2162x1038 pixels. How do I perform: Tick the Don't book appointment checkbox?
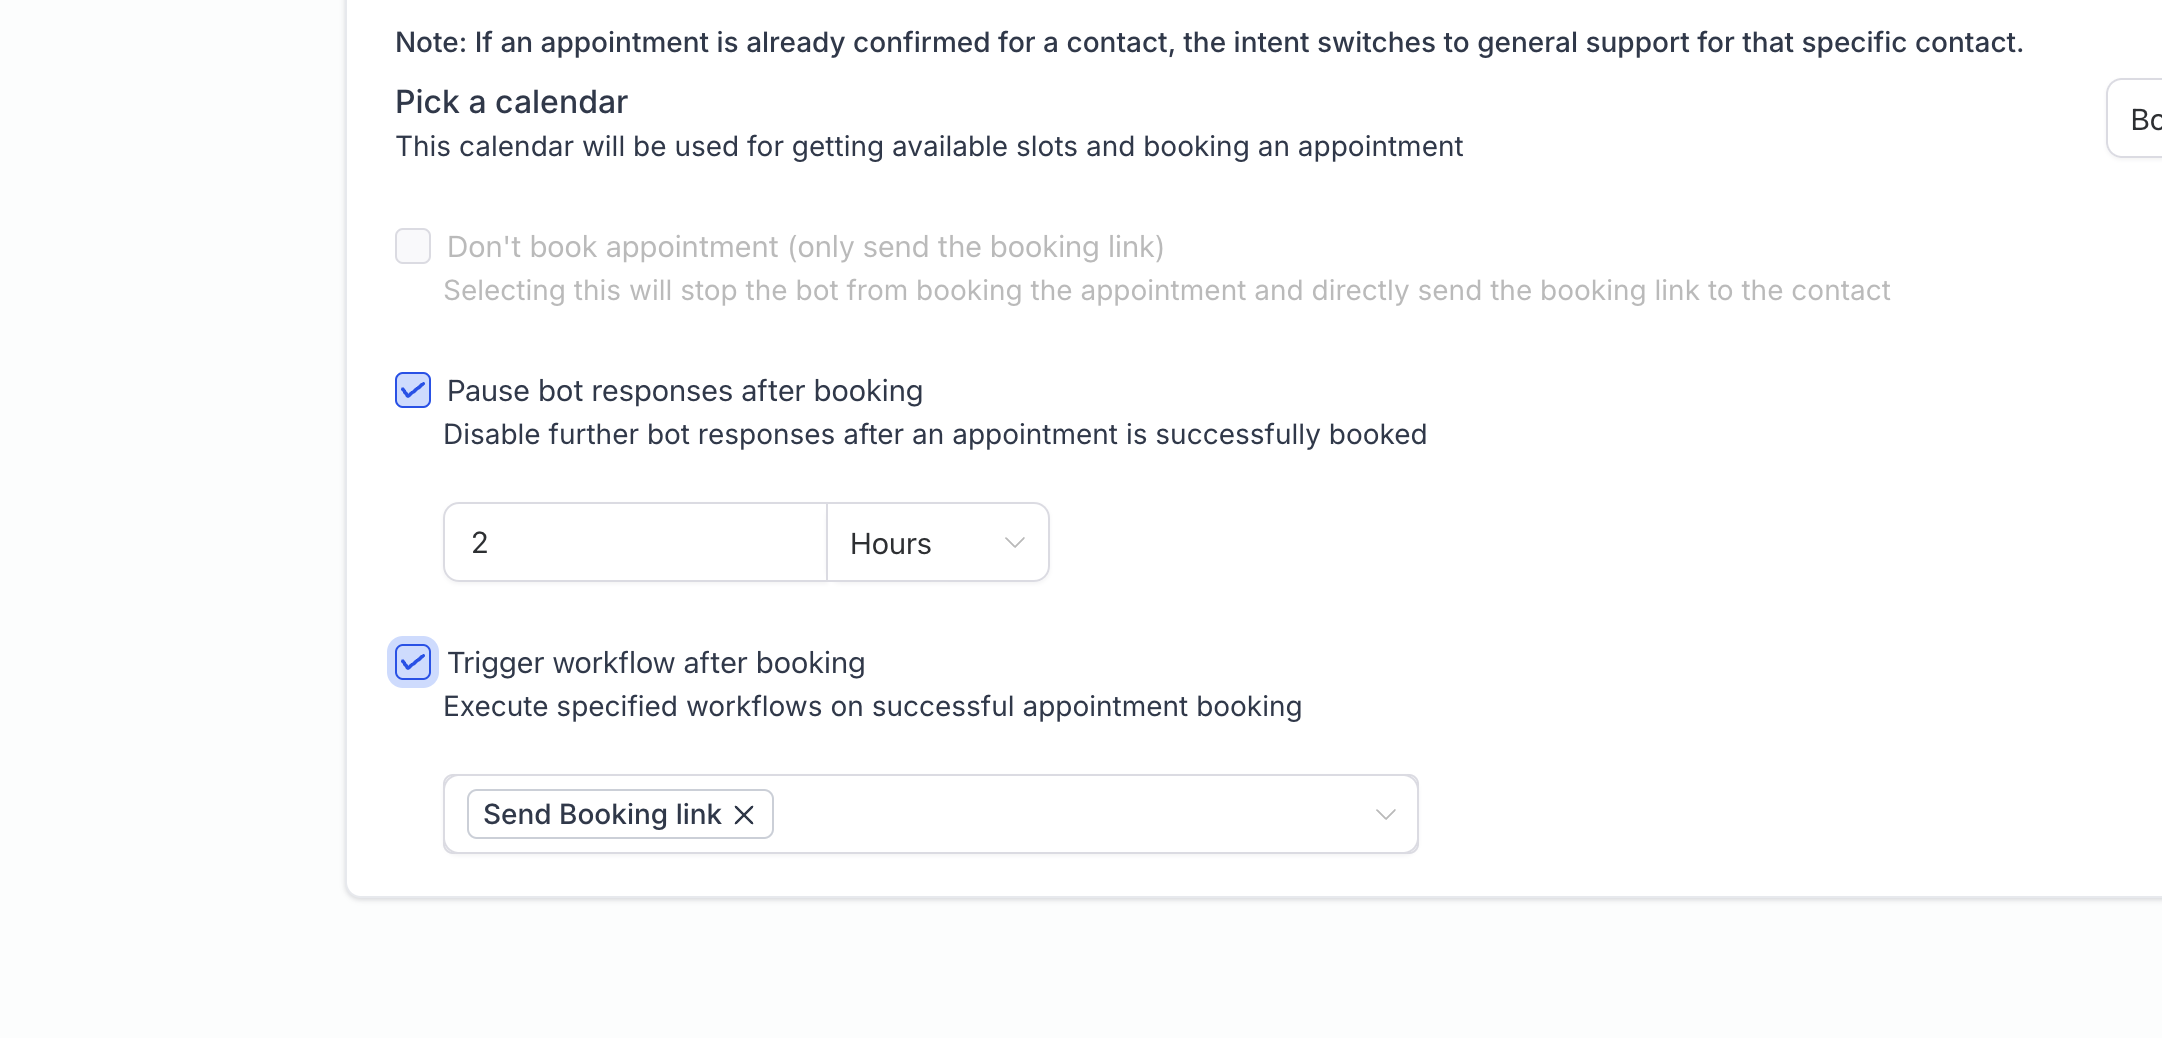[413, 247]
